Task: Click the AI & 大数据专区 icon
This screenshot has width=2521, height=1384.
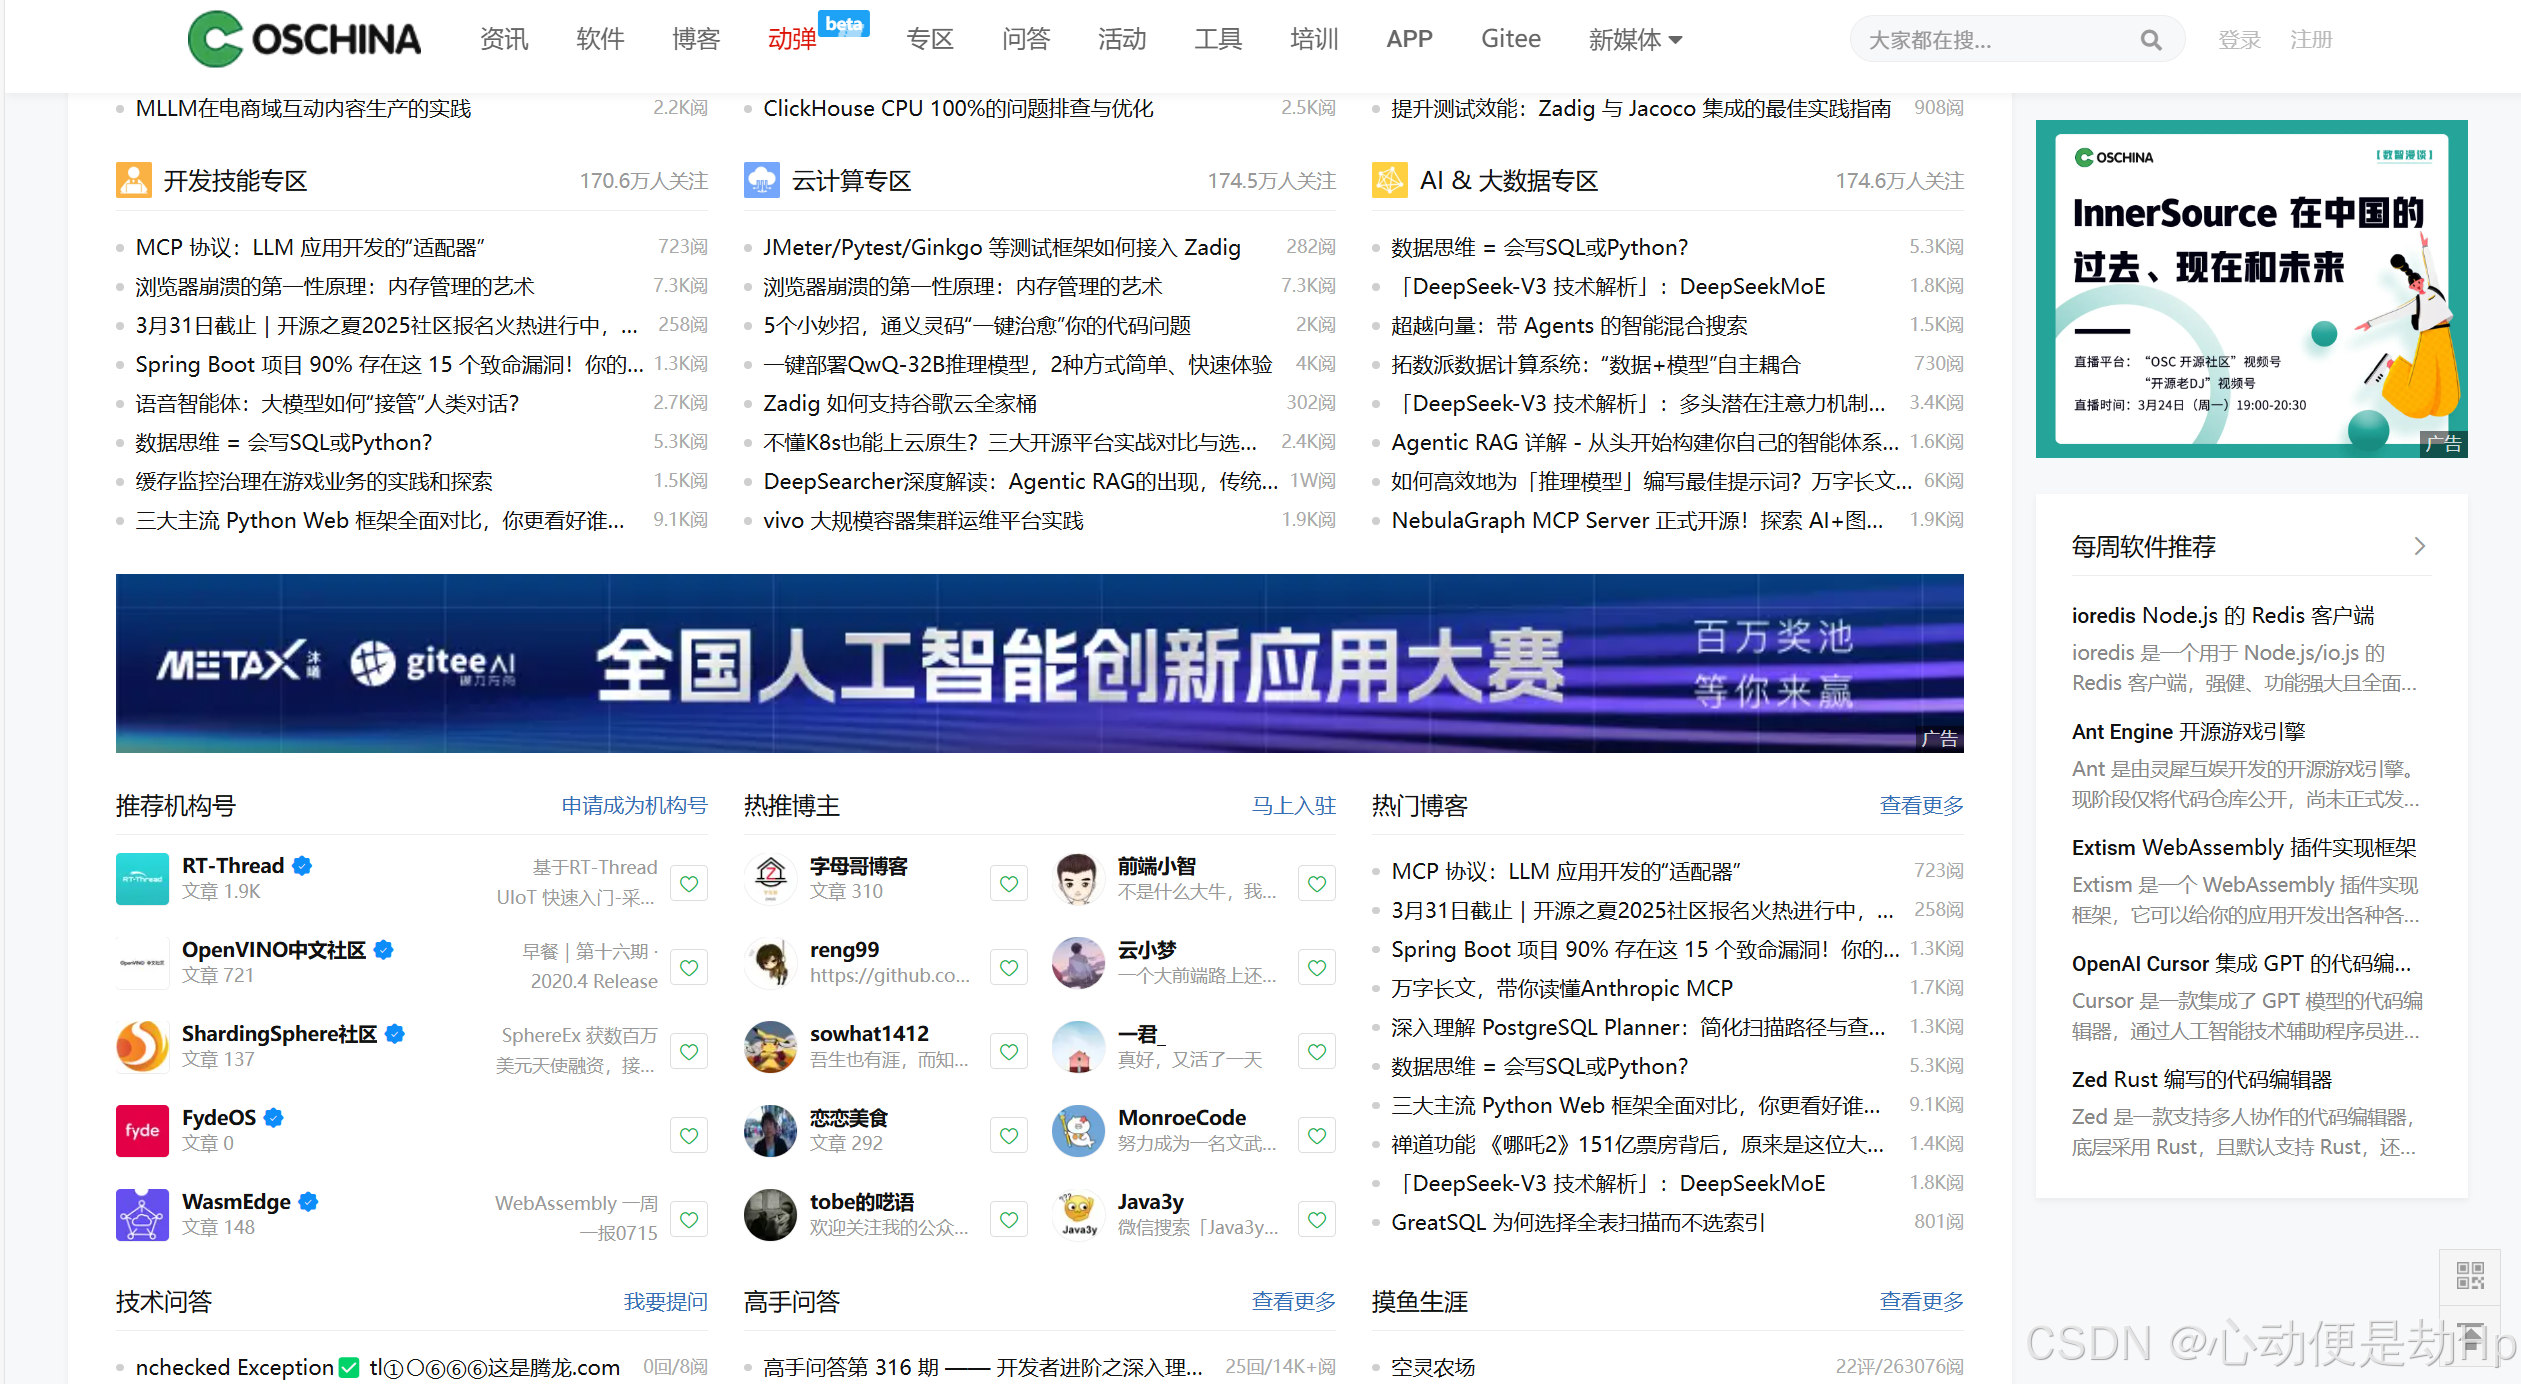Action: 1389,180
